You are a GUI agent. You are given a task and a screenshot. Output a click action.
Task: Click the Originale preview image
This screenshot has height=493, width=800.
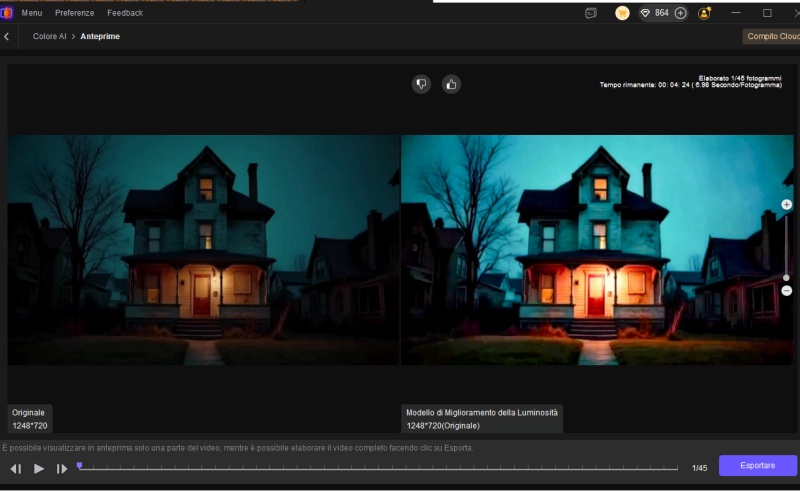tap(204, 250)
